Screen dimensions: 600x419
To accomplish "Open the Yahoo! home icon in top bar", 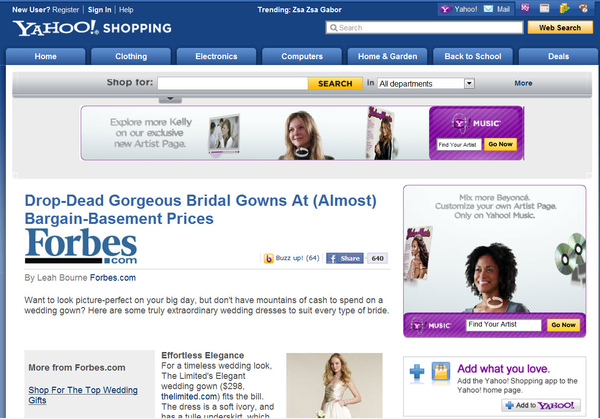I will 445,9.
